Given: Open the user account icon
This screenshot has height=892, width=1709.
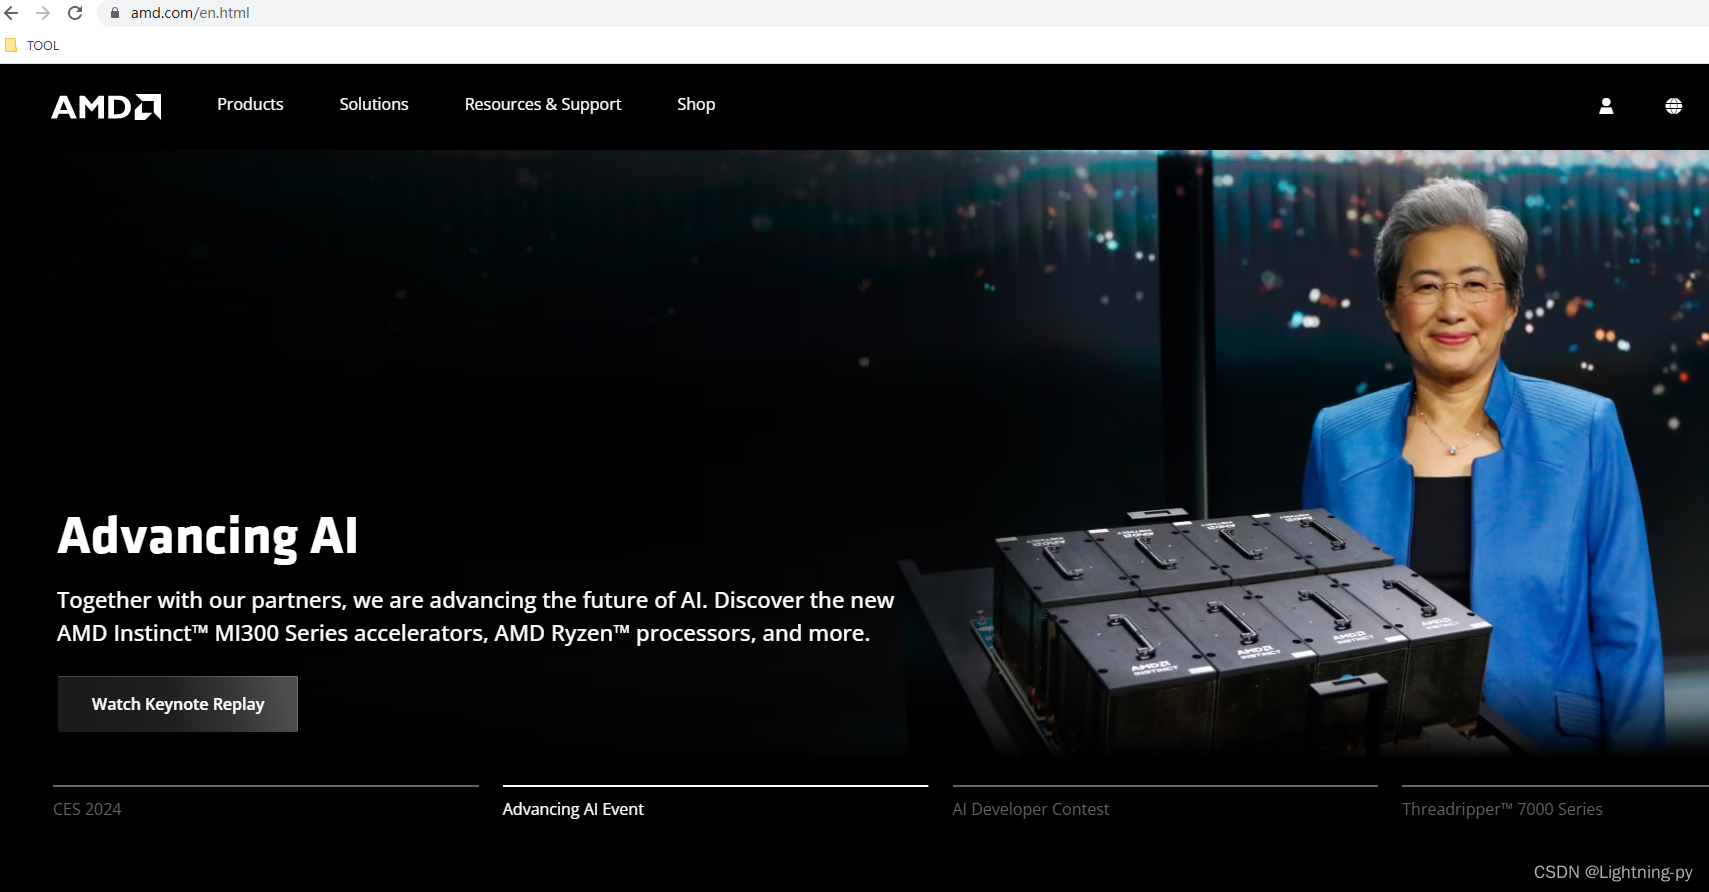Looking at the screenshot, I should 1606,106.
